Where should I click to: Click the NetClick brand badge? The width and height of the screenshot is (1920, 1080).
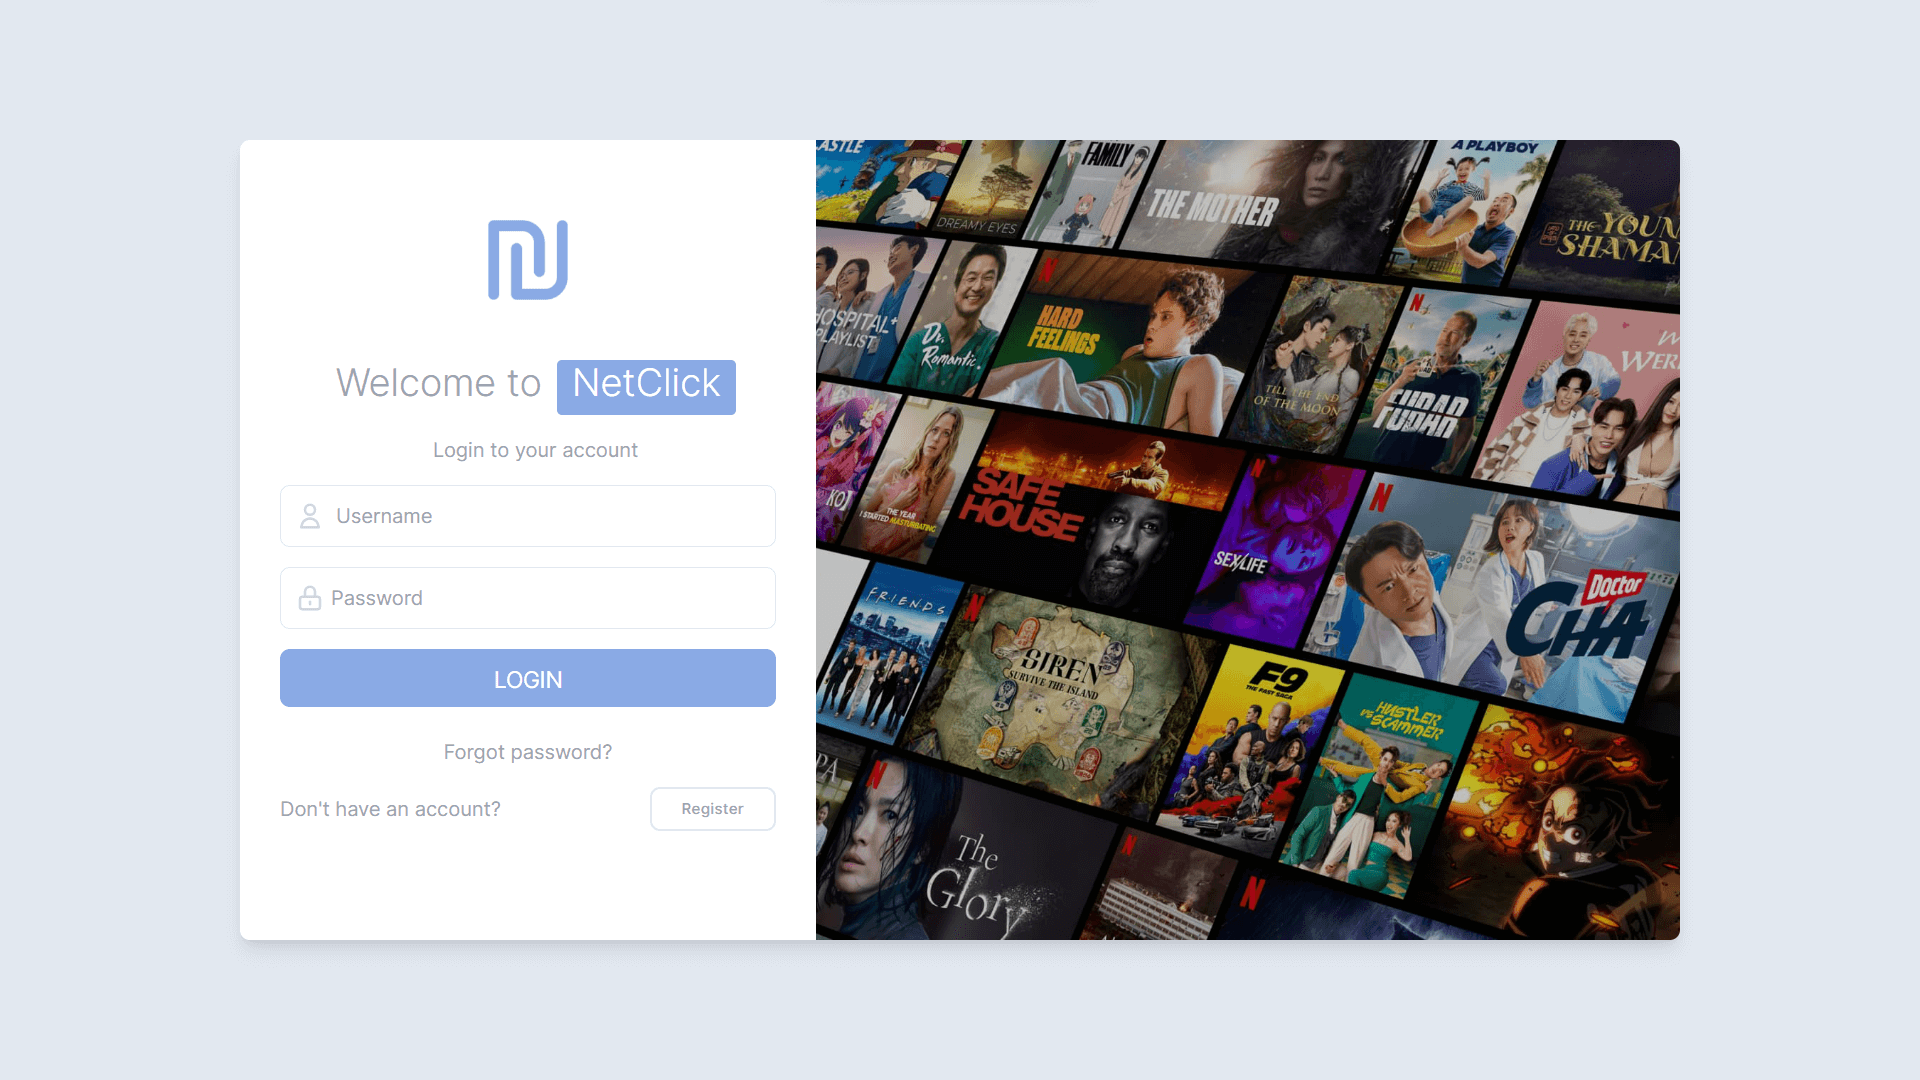646,386
